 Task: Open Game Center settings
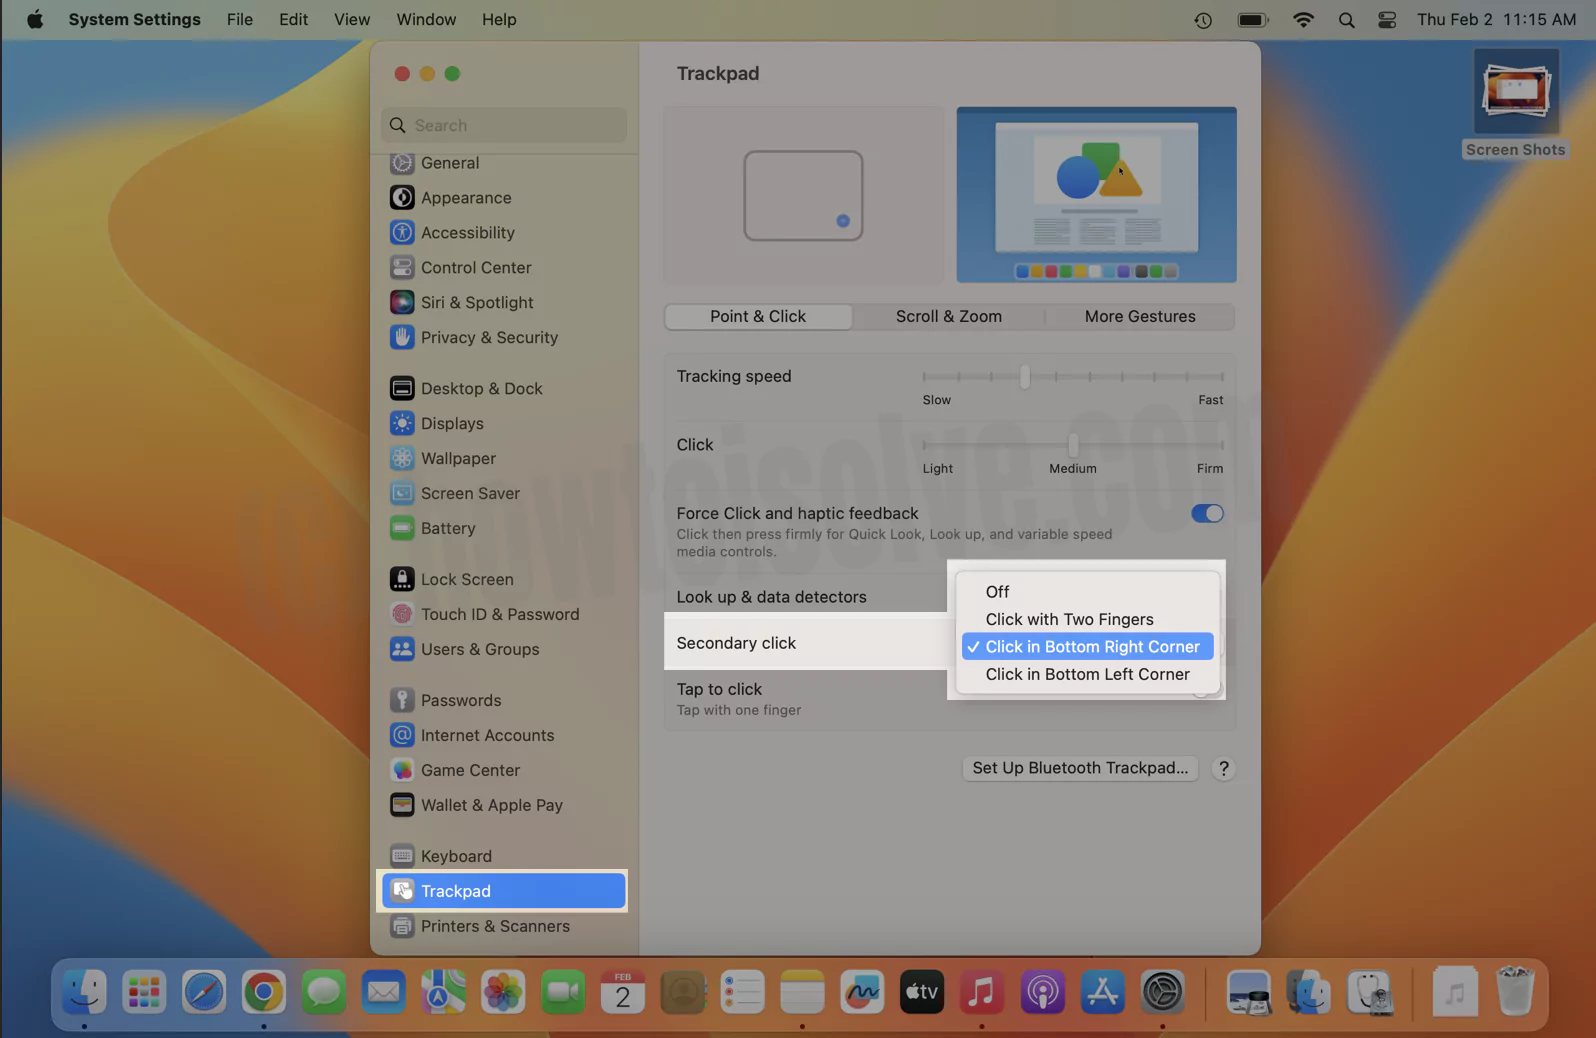504,771
